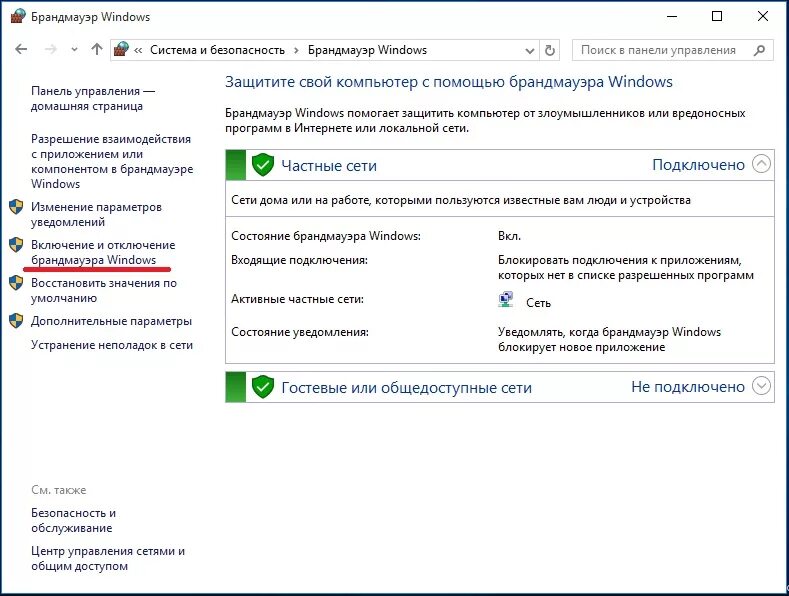Click shield icon beside 'Восстановить значения по умолчанию'

point(16,283)
